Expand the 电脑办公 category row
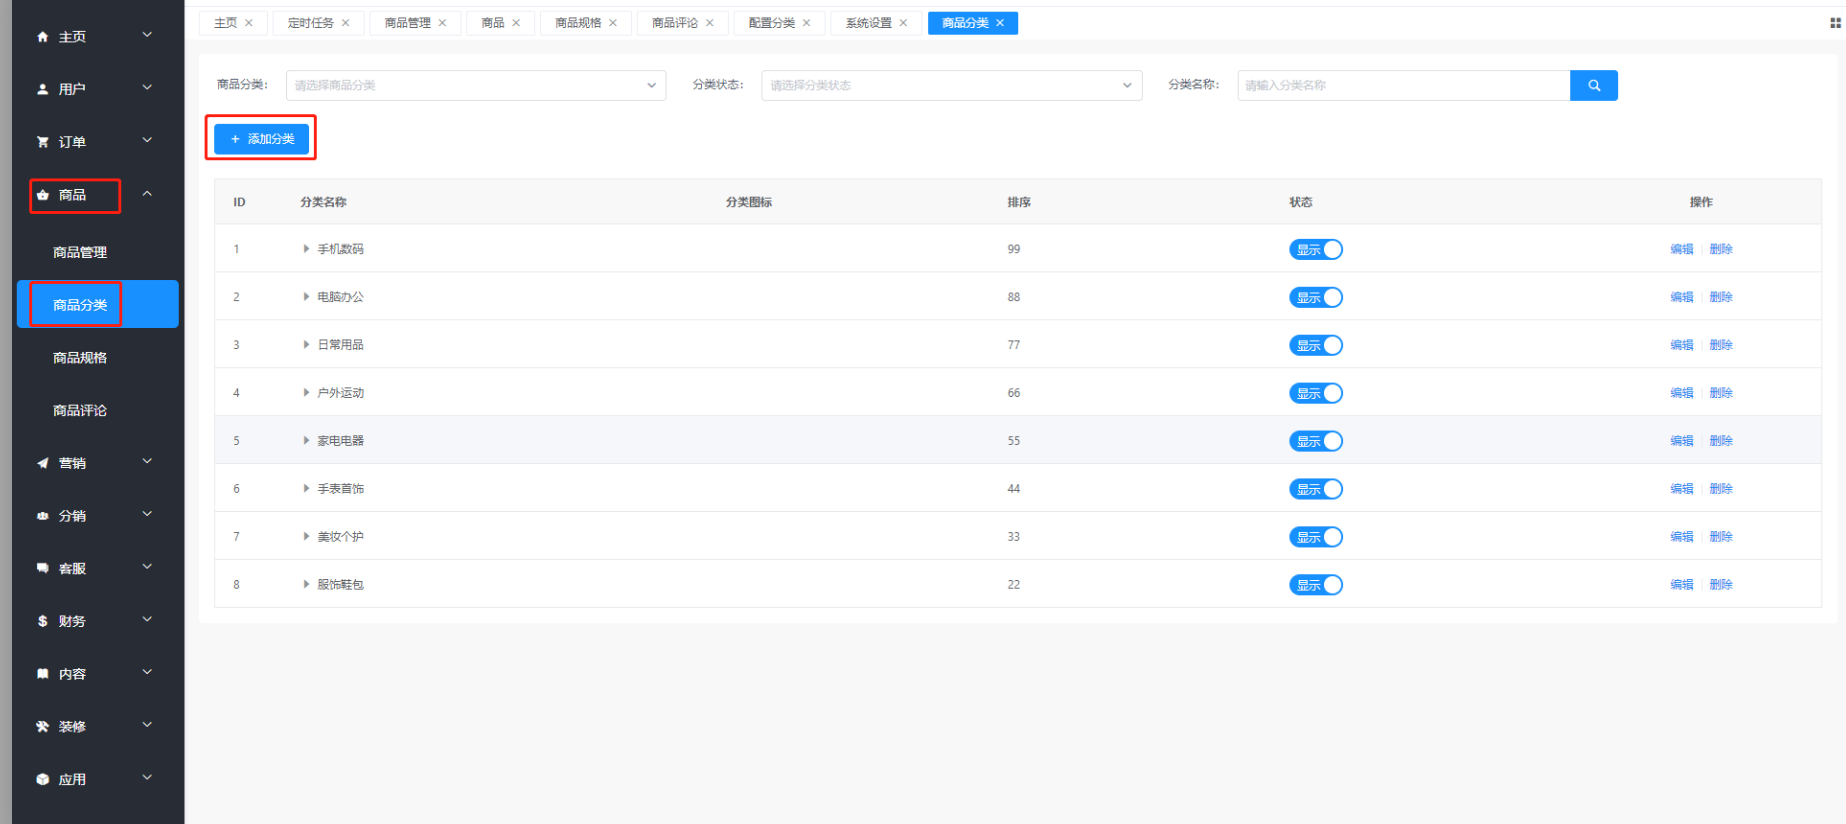Image resolution: width=1846 pixels, height=824 pixels. (306, 297)
